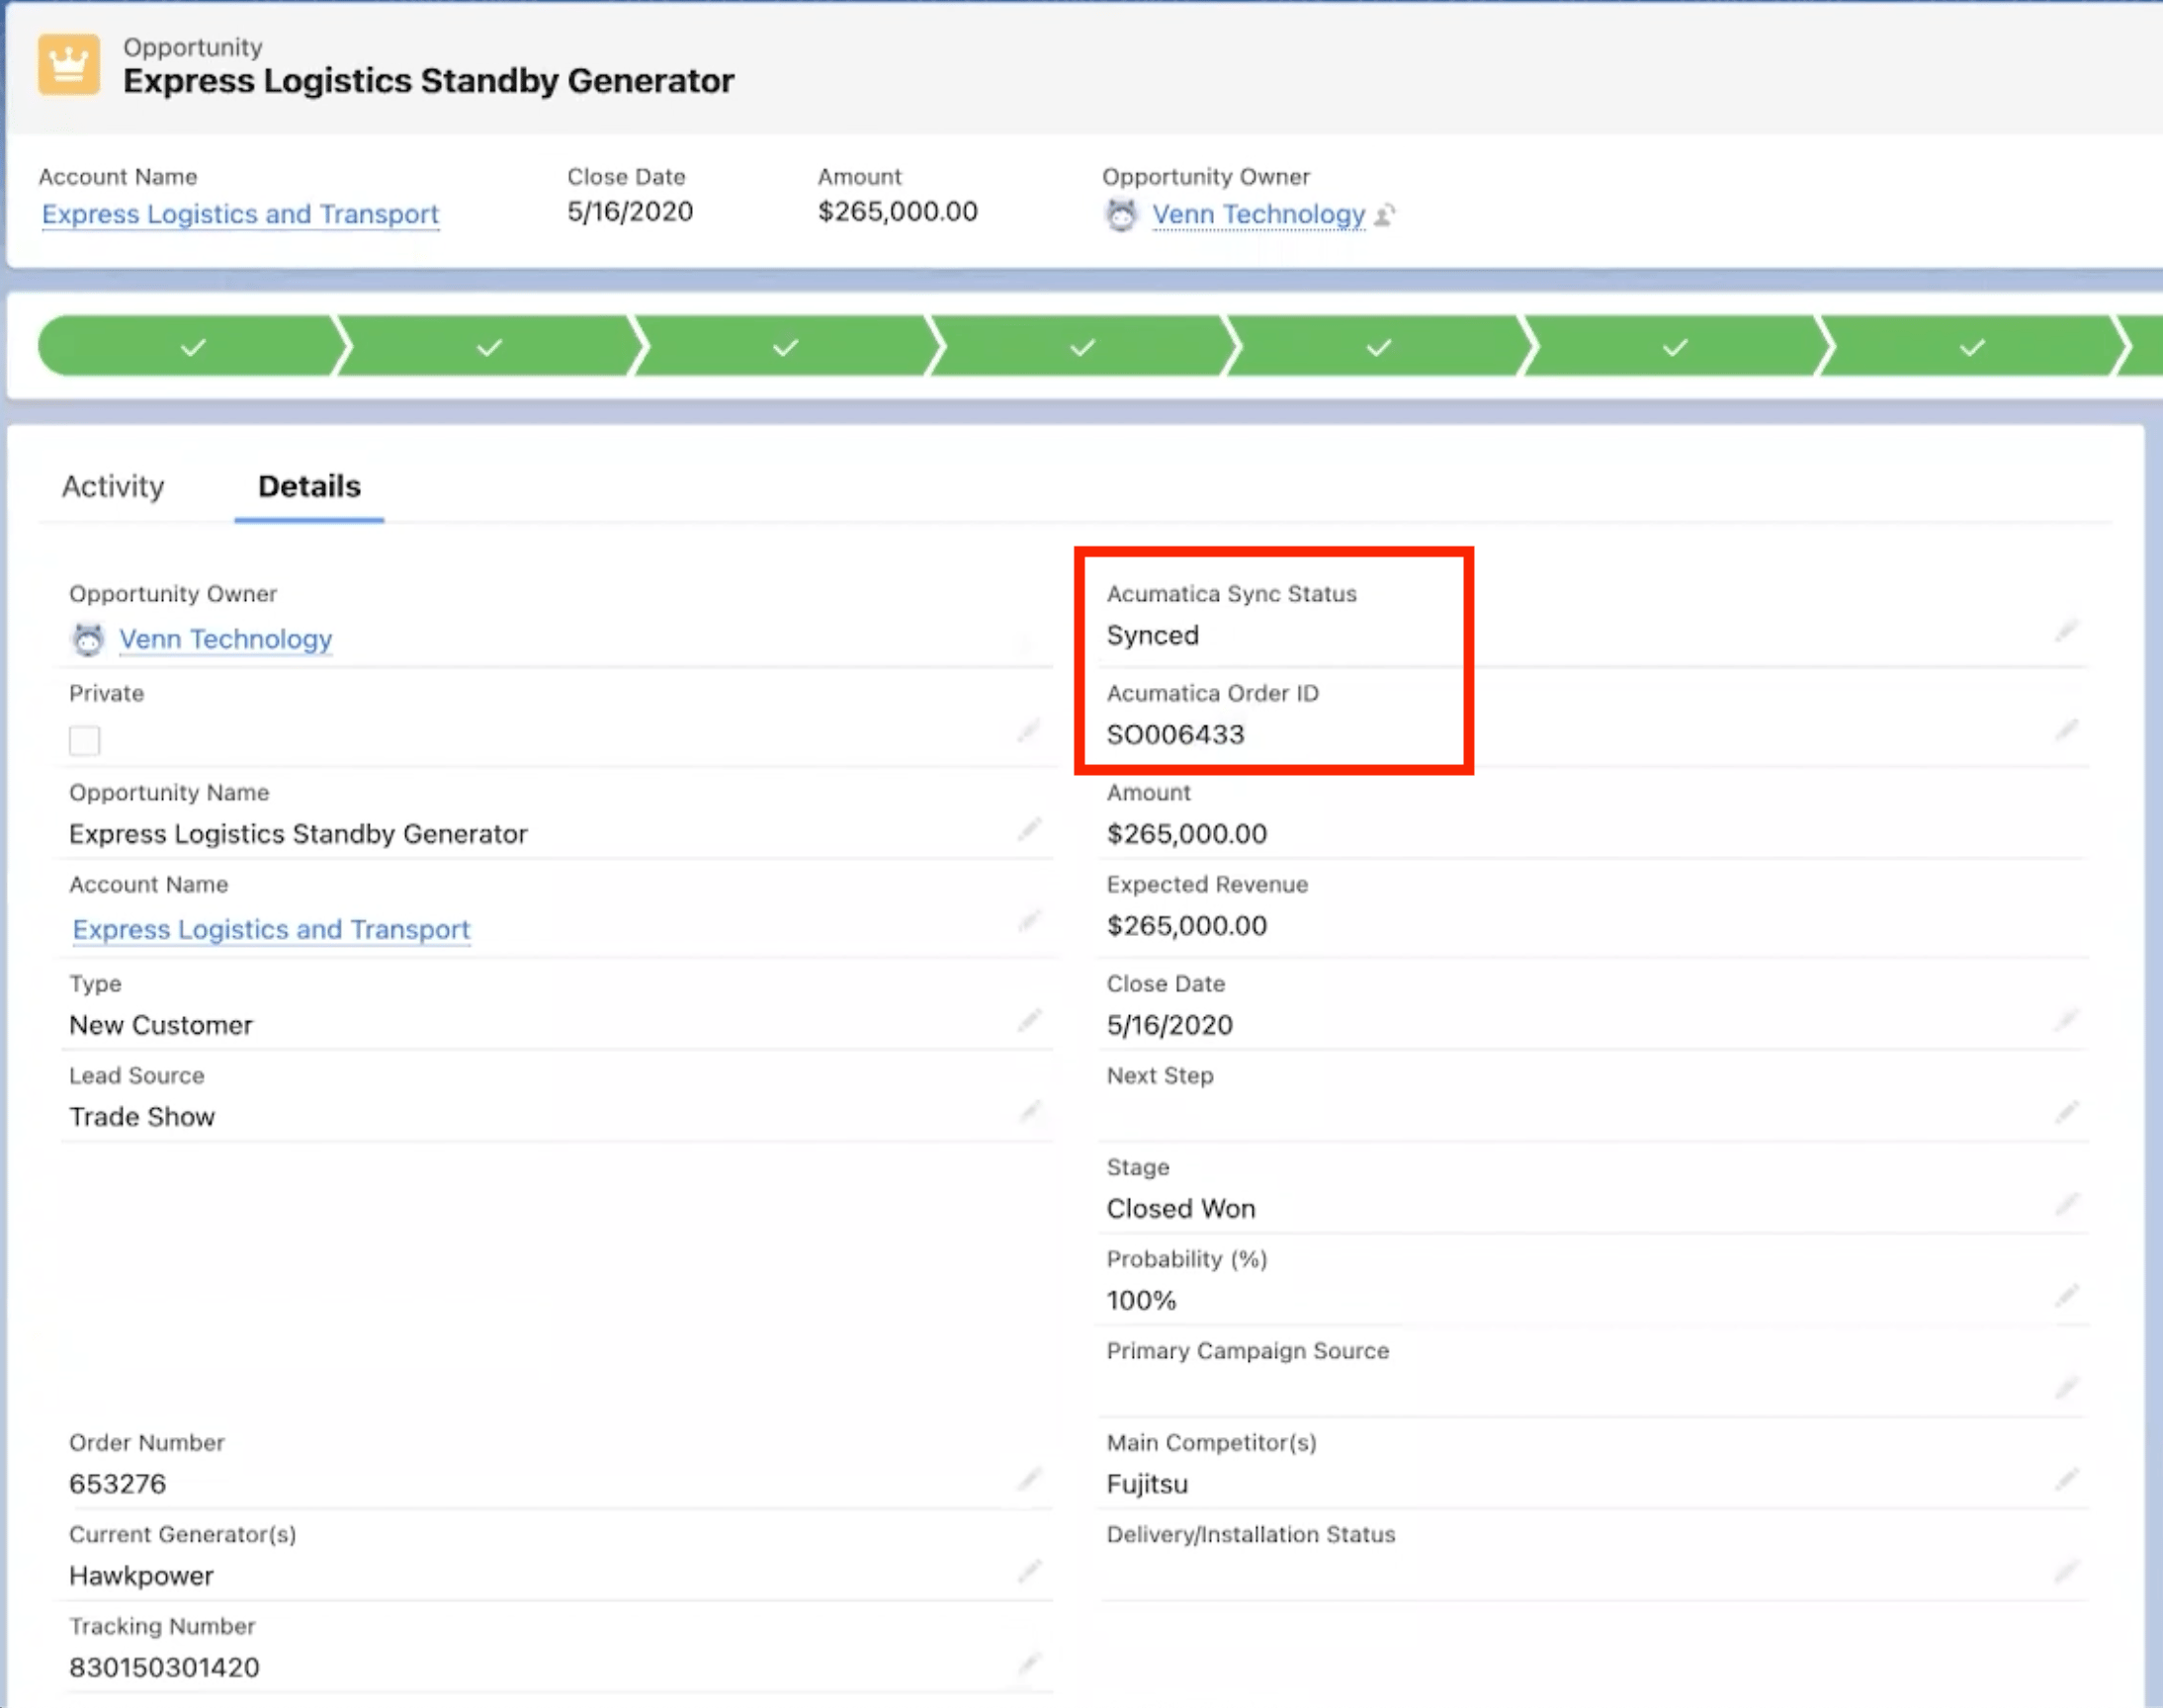Click the Synced status value

click(1152, 635)
